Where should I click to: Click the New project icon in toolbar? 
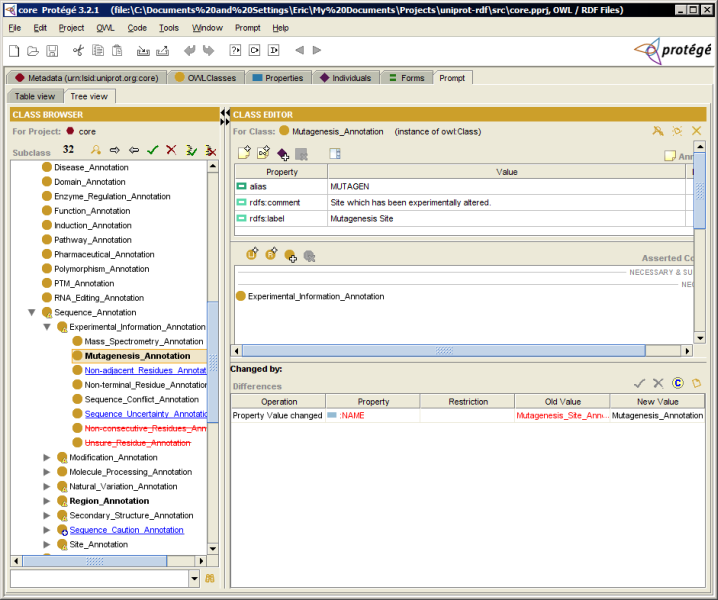(14, 50)
